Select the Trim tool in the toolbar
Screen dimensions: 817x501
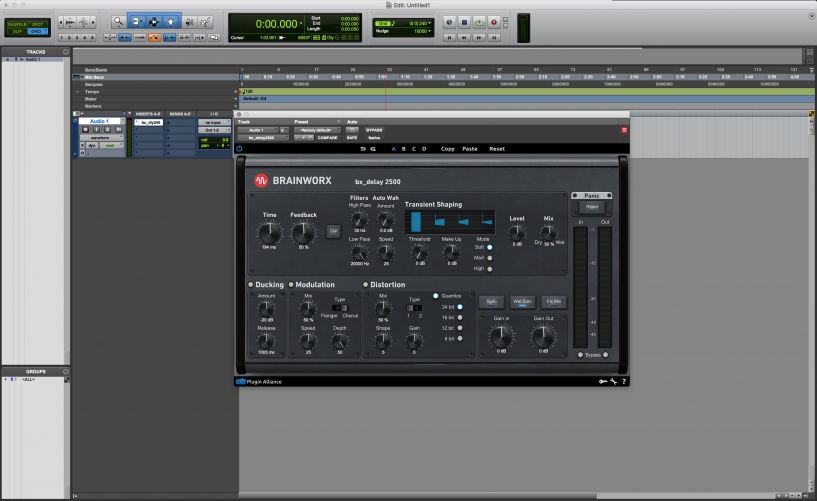coord(137,21)
